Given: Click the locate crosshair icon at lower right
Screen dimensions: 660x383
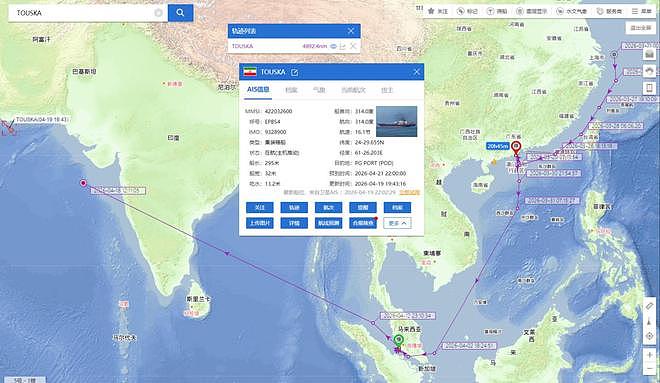Looking at the screenshot, I should click(649, 336).
